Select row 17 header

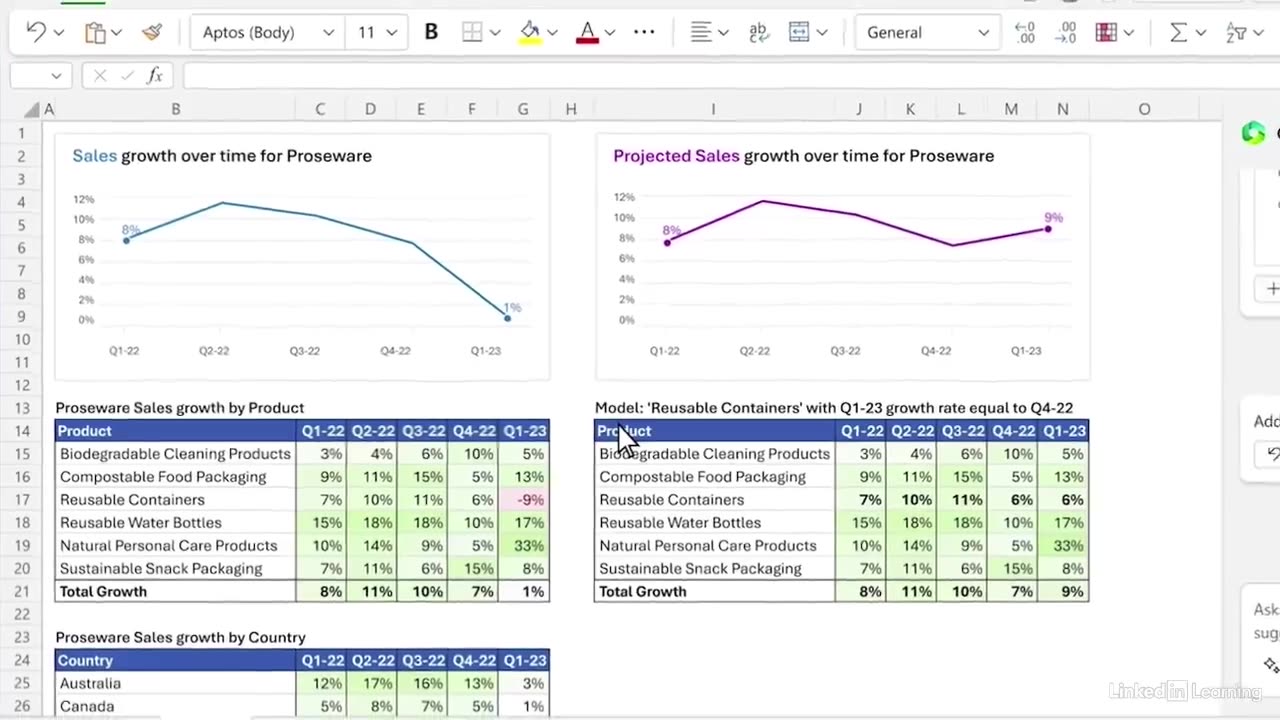21,500
